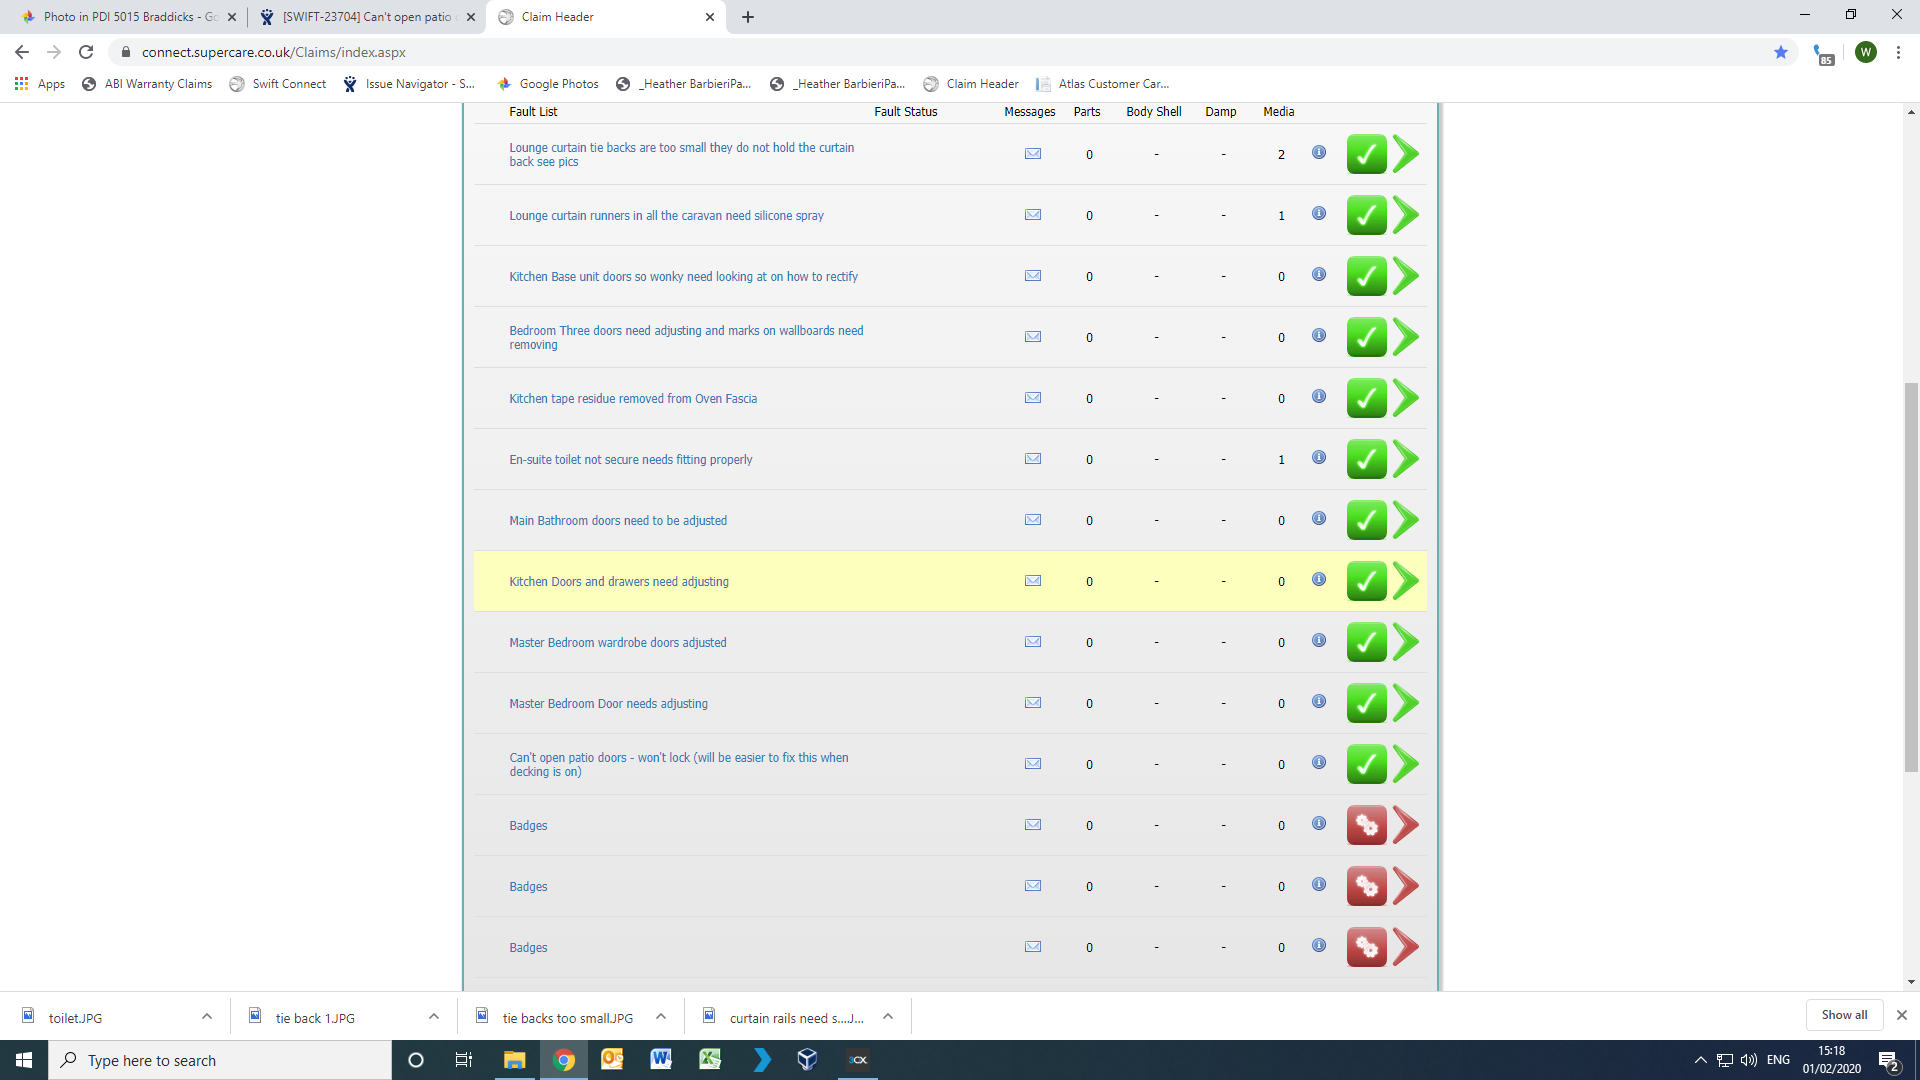Viewport: 1920px width, 1080px height.
Task: Click green checkmark for Lounge curtain runners fault
Action: click(x=1366, y=215)
